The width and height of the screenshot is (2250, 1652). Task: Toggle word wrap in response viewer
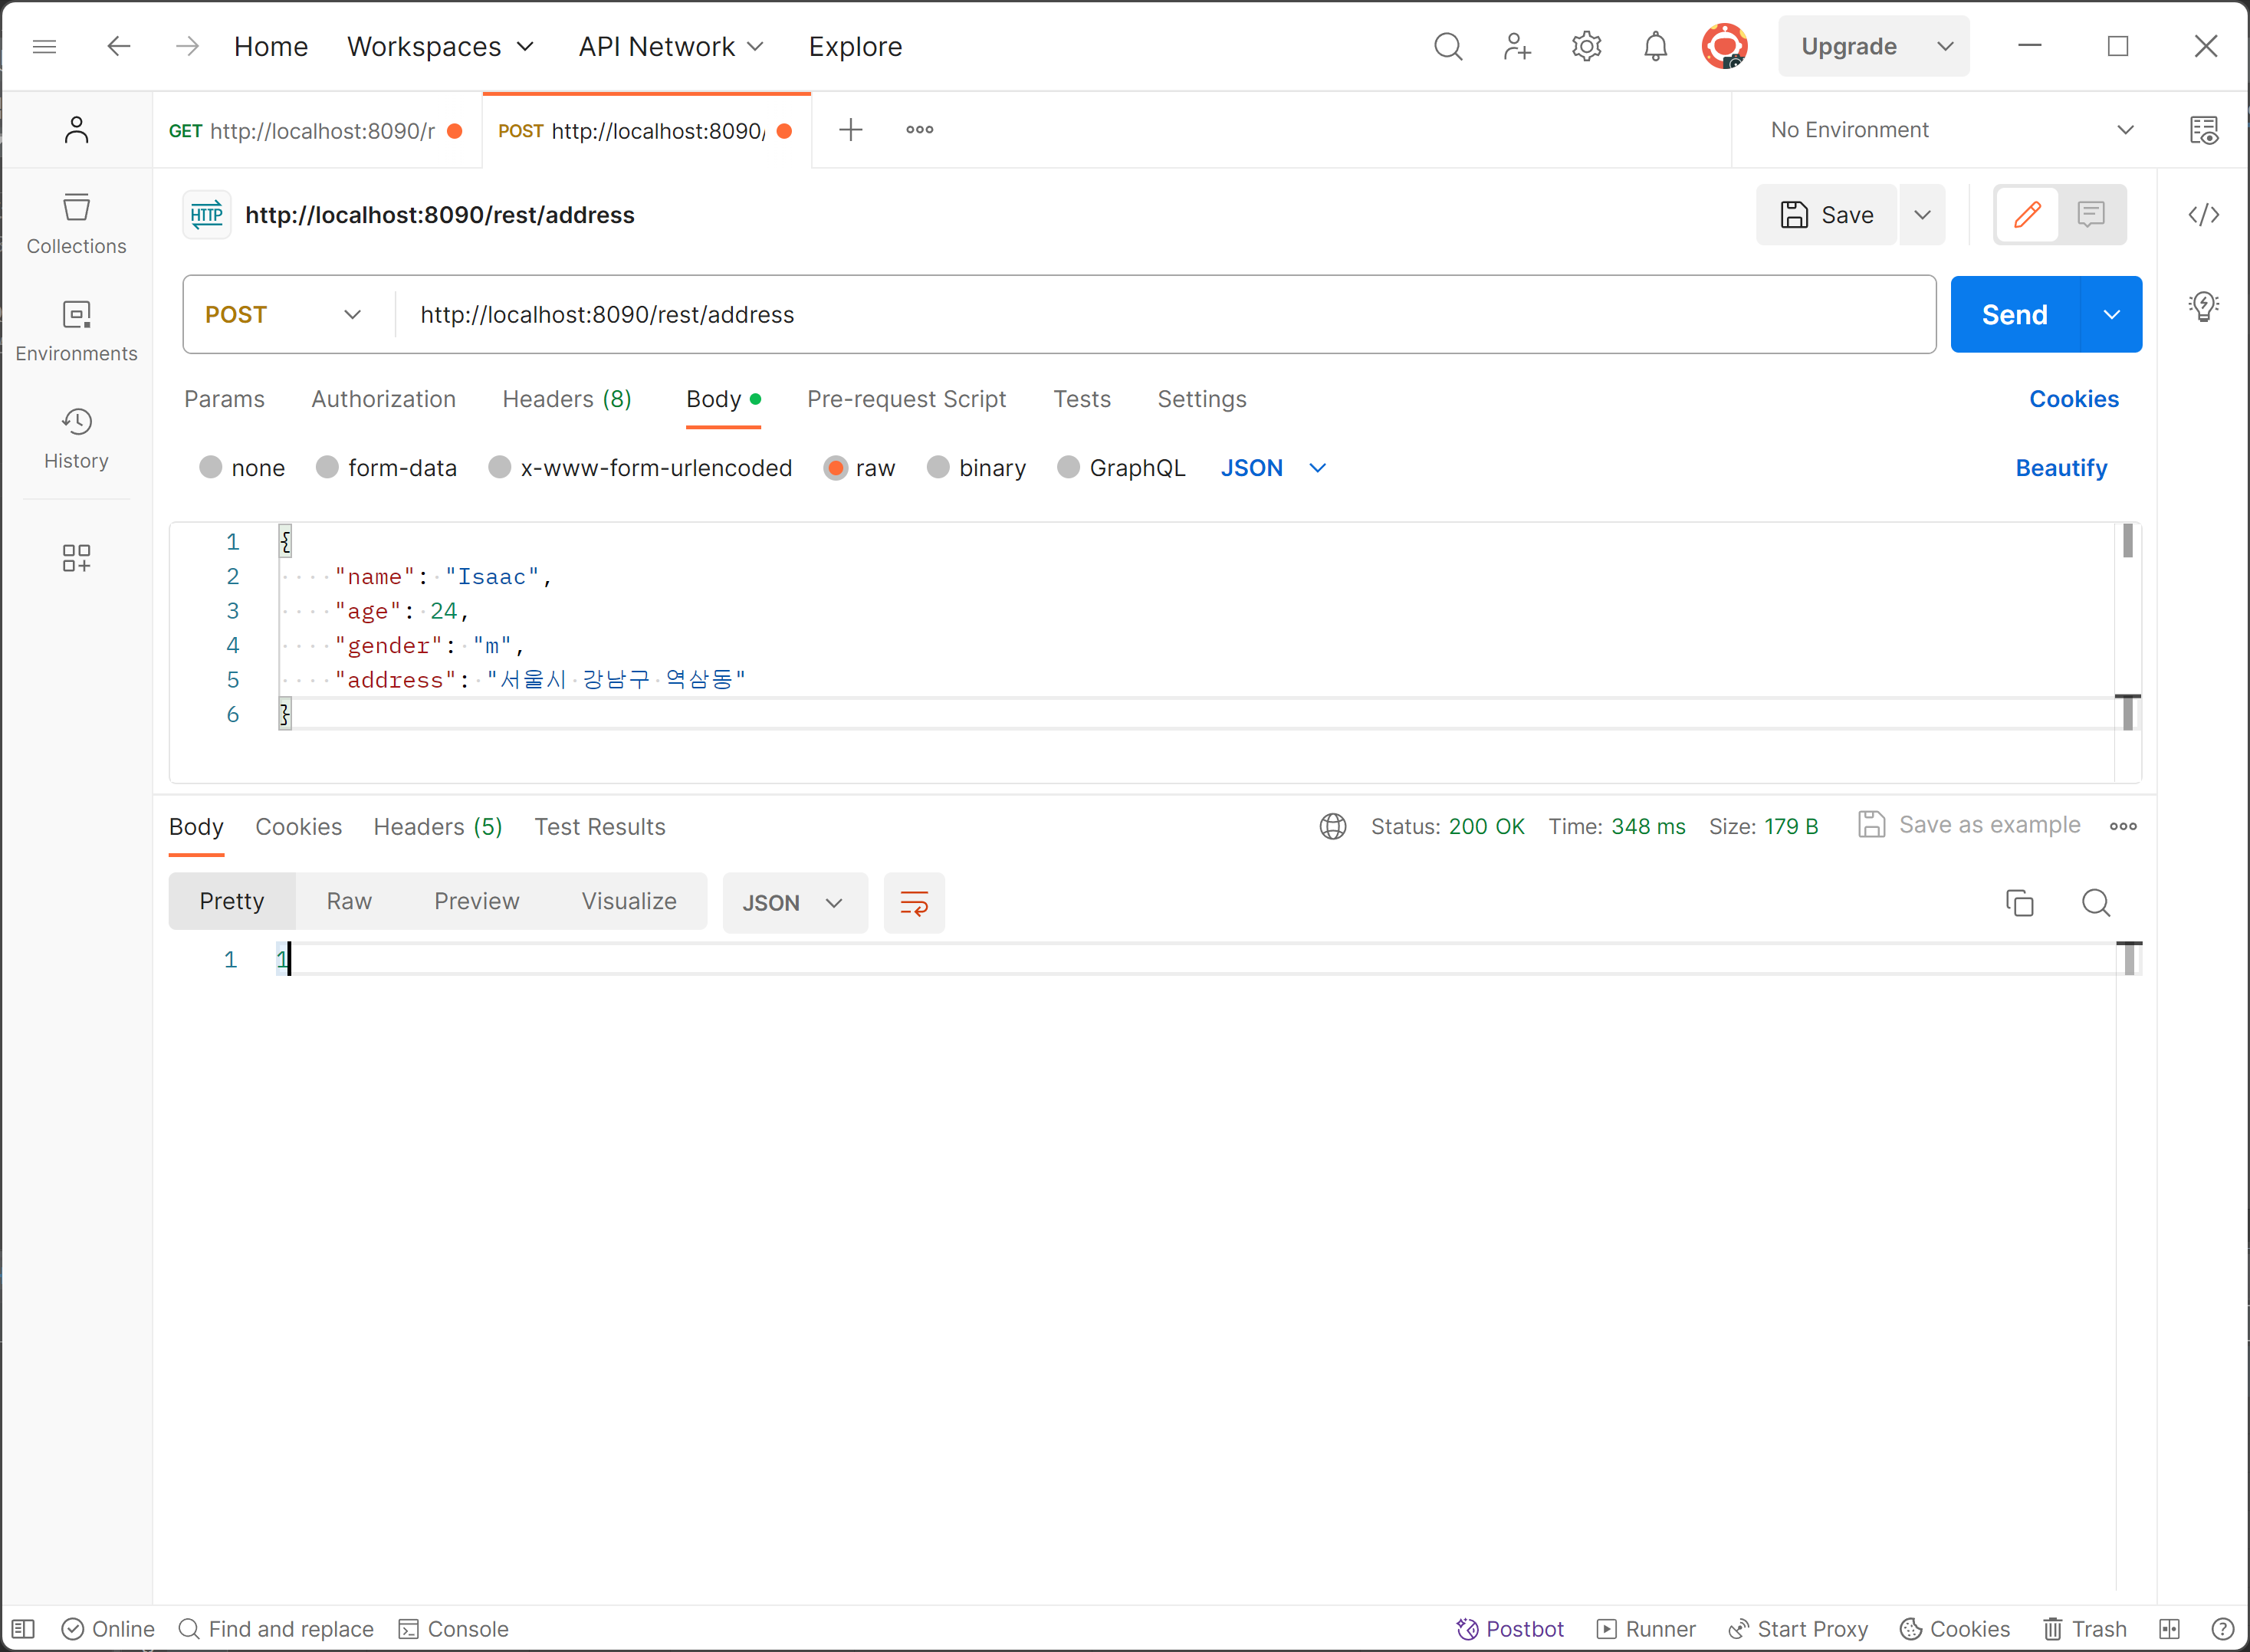[913, 903]
